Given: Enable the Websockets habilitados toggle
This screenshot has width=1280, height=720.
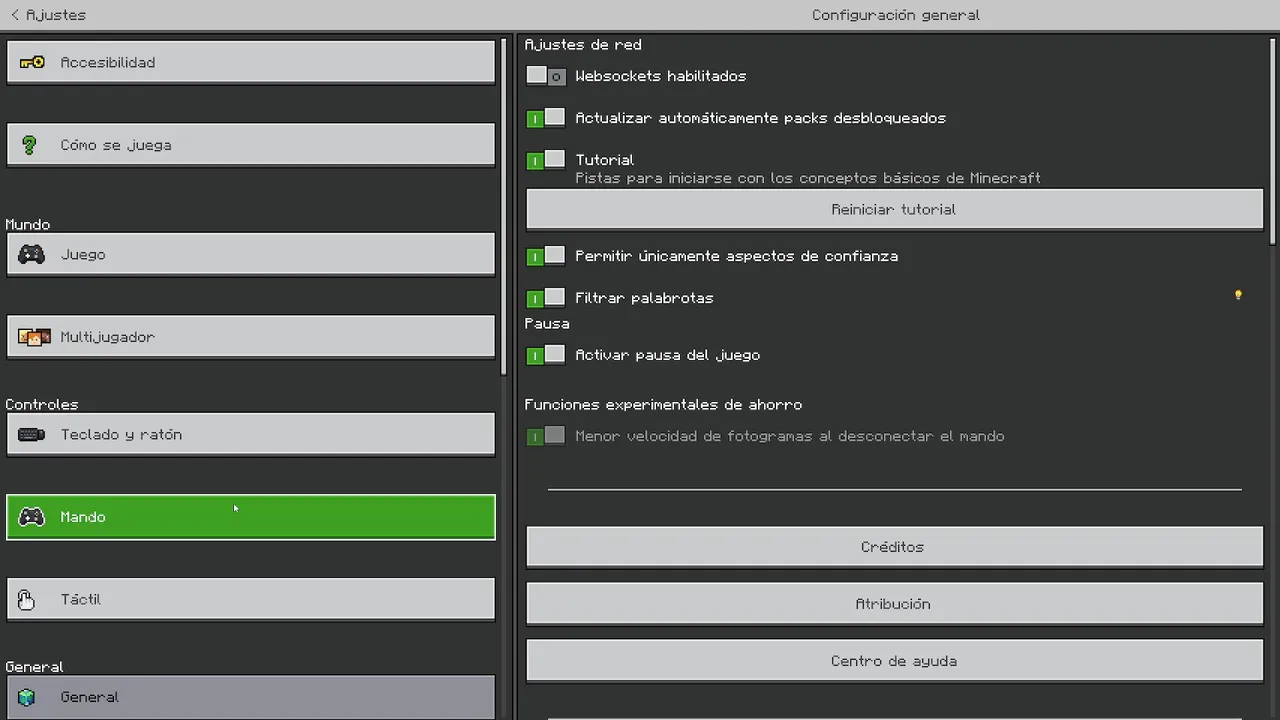Looking at the screenshot, I should (546, 76).
